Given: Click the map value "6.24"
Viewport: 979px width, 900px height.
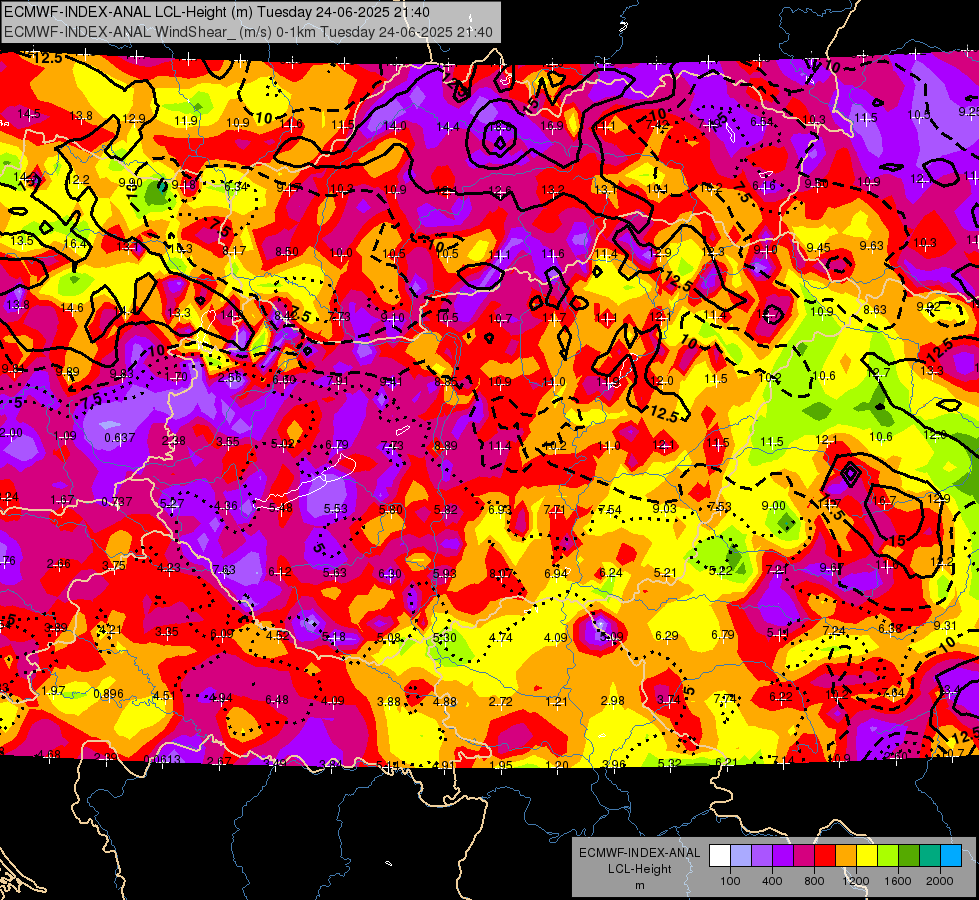Looking at the screenshot, I should click(x=611, y=573).
